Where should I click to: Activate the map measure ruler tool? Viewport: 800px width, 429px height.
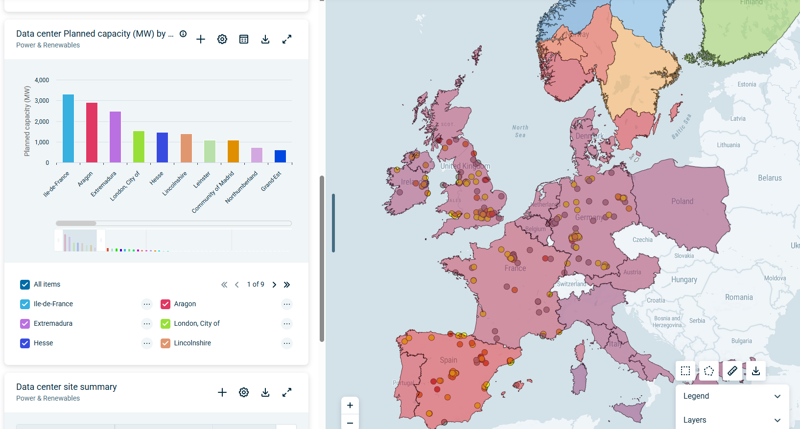pos(732,371)
